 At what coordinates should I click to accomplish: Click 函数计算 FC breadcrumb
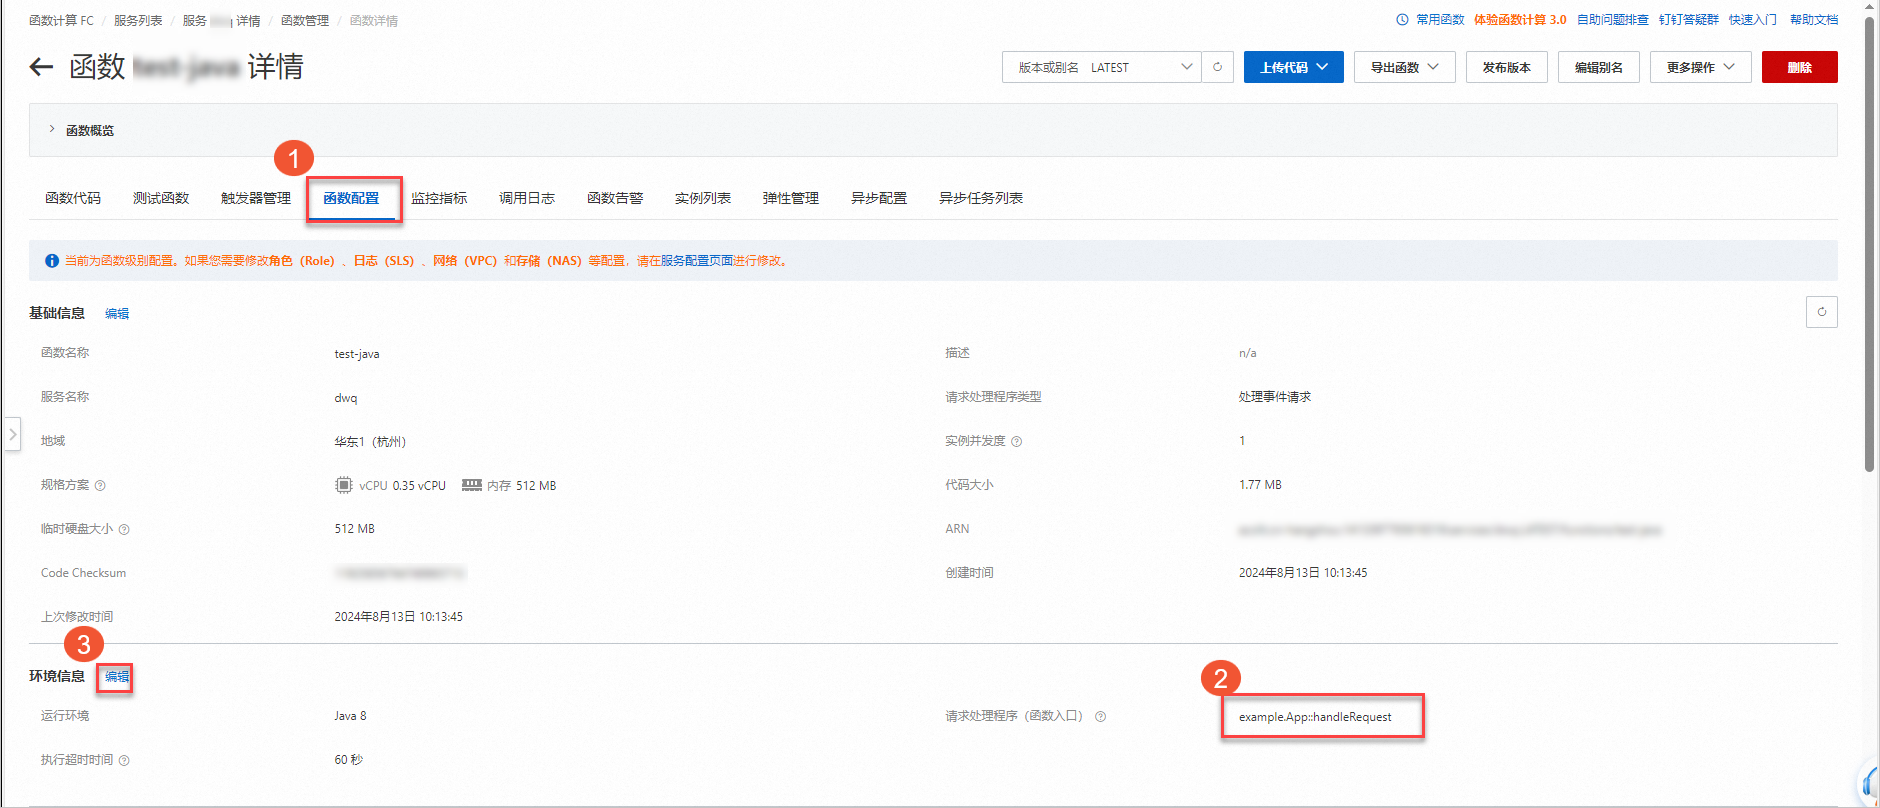(61, 21)
